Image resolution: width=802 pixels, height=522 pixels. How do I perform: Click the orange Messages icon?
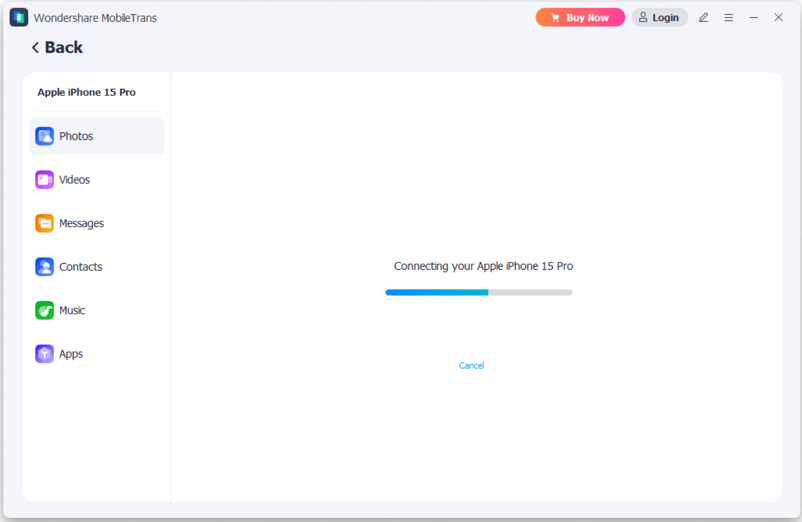[x=44, y=223]
